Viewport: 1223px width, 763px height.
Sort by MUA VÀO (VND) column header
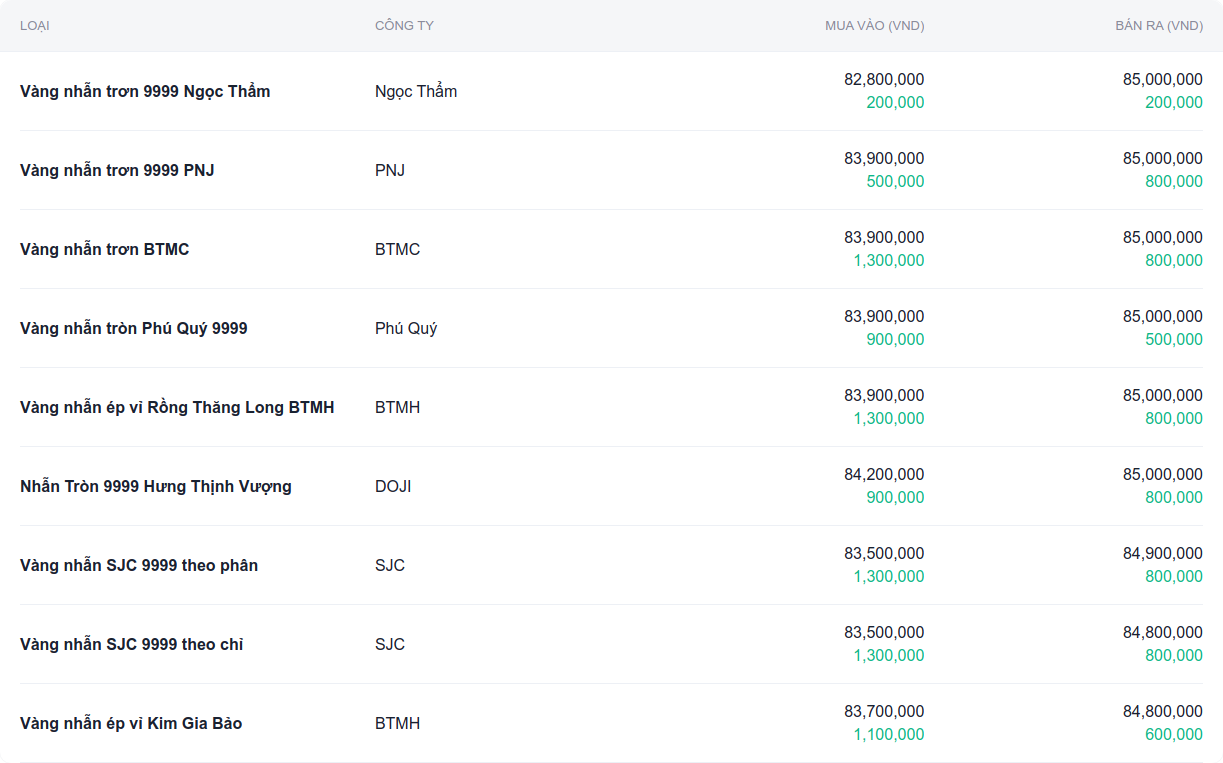pos(874,26)
